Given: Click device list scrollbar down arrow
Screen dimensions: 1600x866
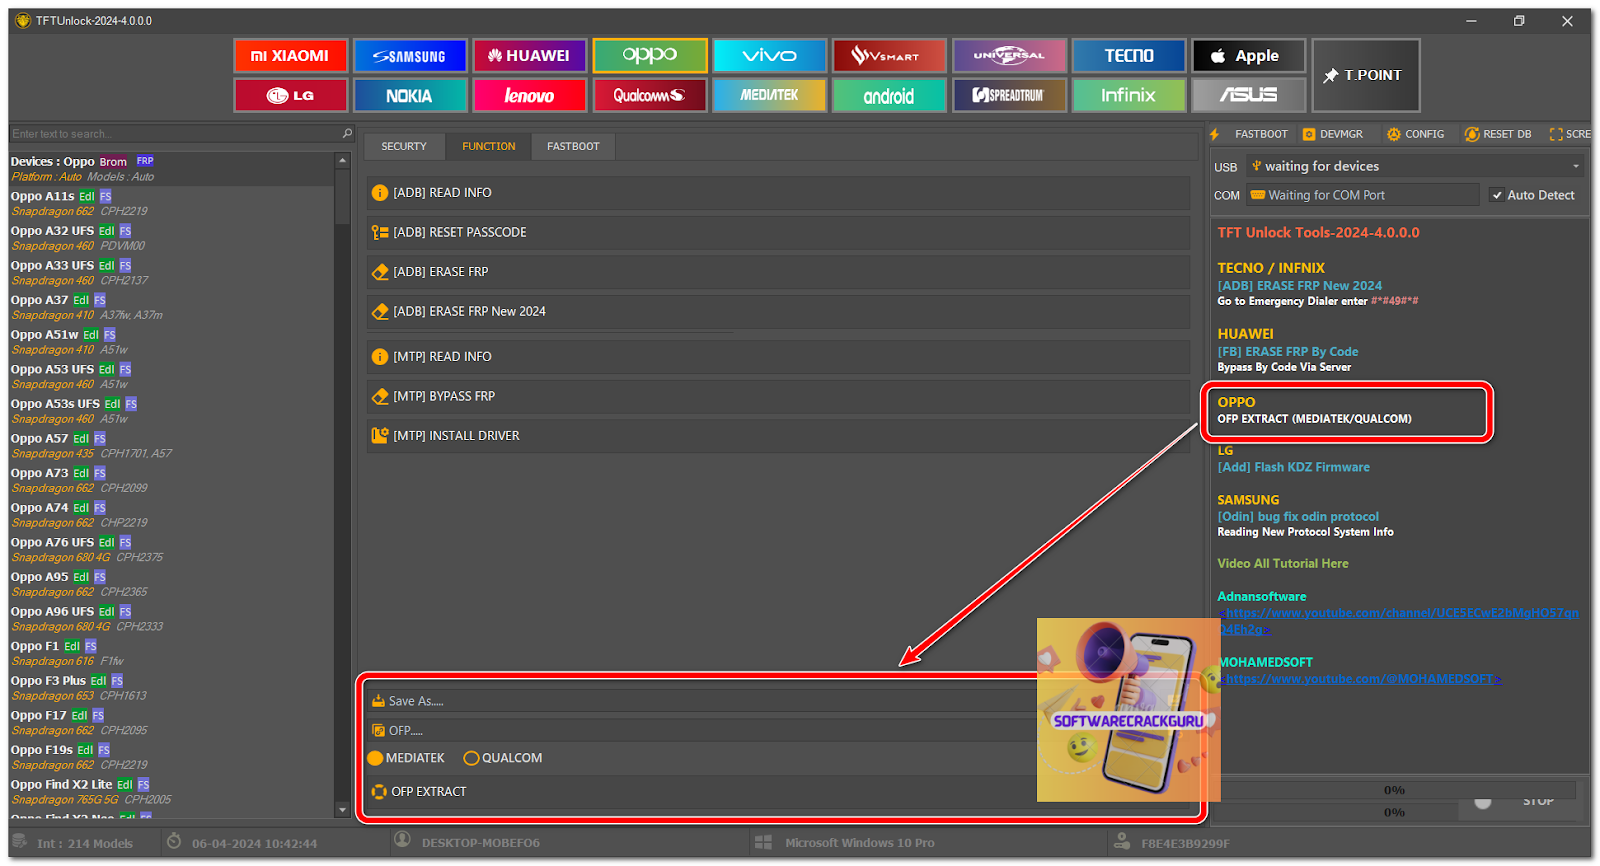Looking at the screenshot, I should click(343, 810).
